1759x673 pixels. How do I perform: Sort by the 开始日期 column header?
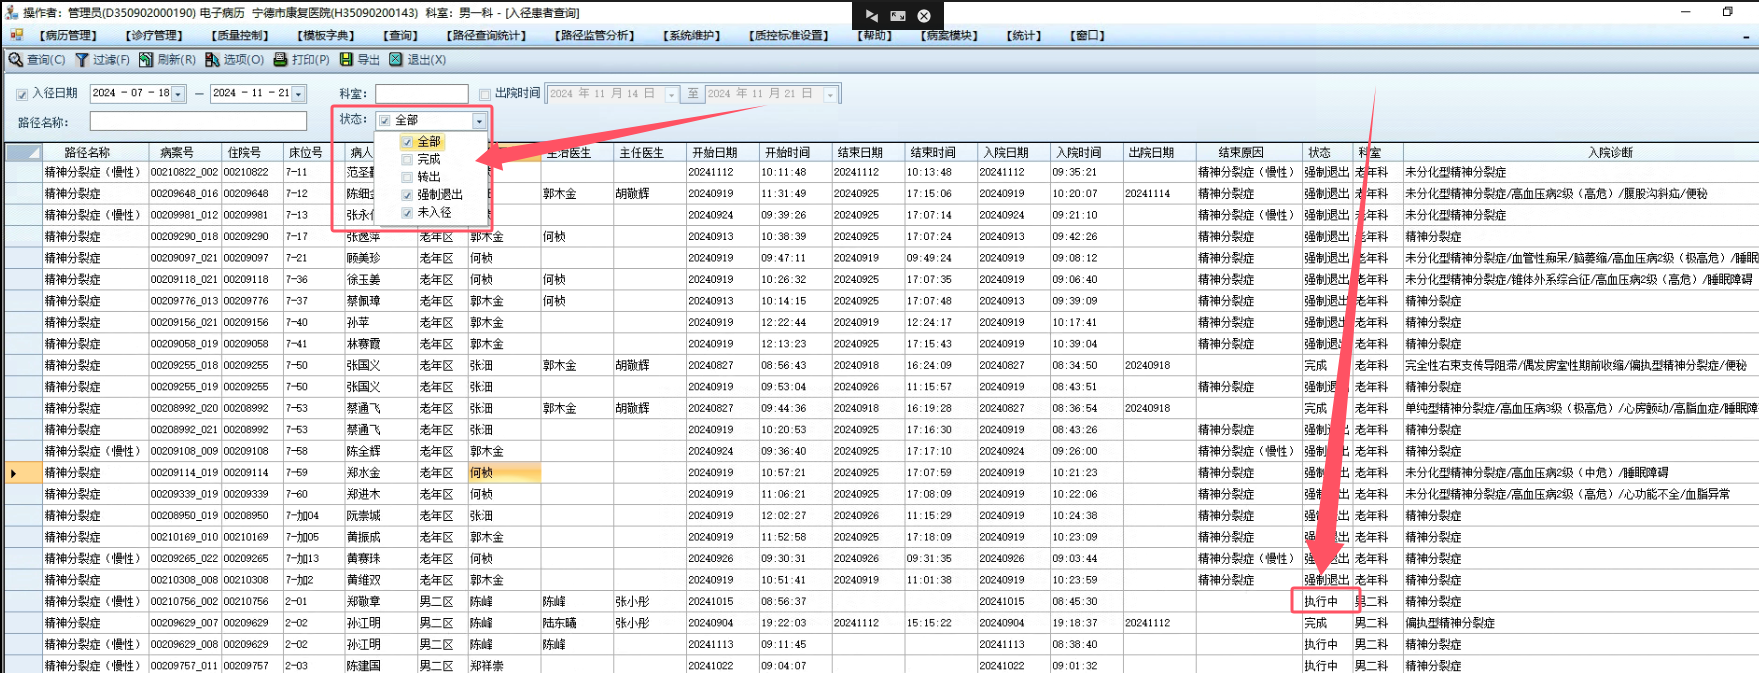pyautogui.click(x=722, y=153)
